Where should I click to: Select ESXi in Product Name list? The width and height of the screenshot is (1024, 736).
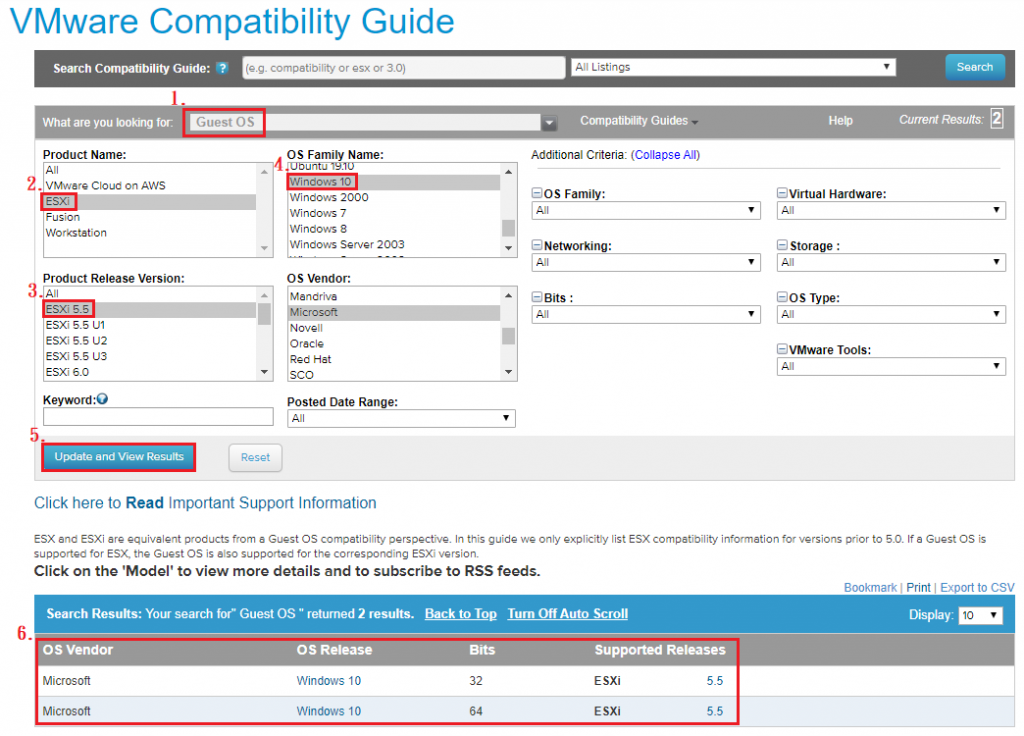click(x=150, y=202)
